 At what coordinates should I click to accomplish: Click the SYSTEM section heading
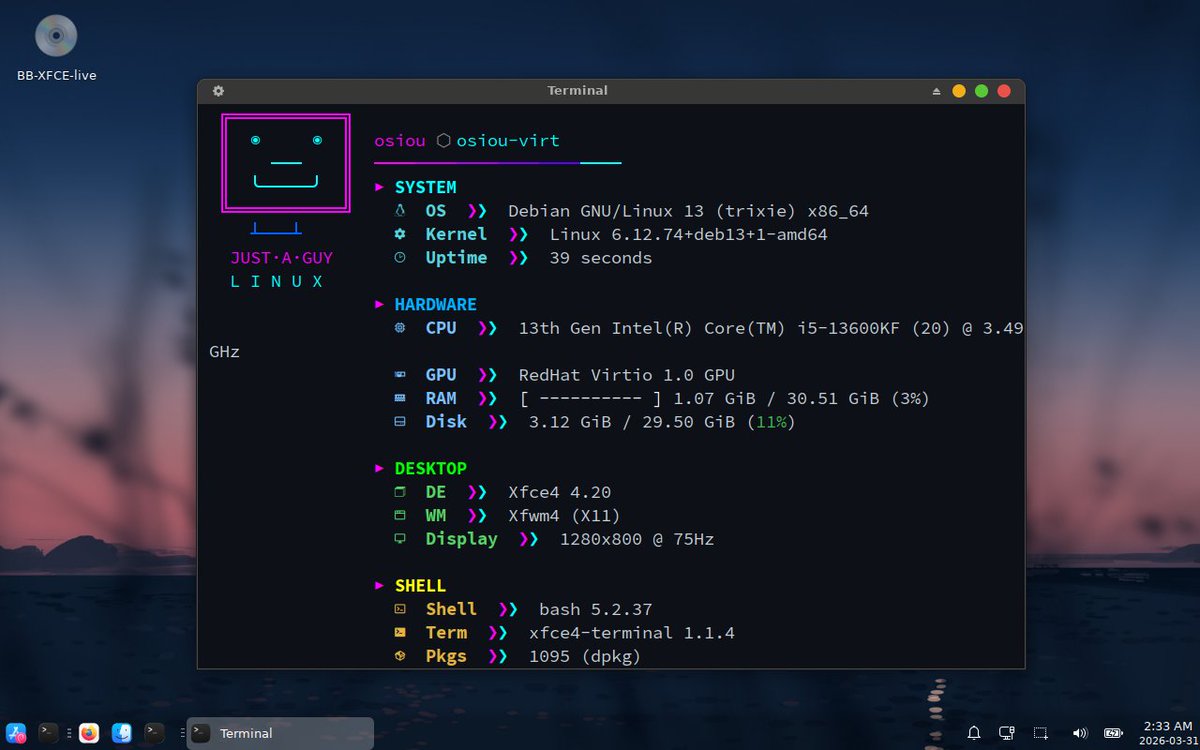425,187
